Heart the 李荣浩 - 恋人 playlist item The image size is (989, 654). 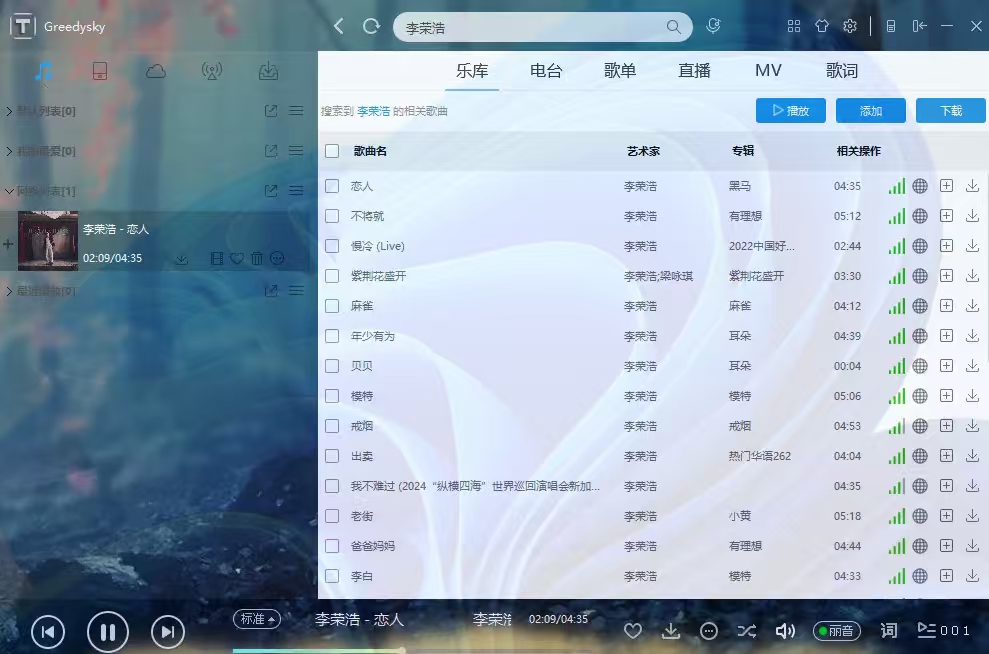pyautogui.click(x=237, y=258)
